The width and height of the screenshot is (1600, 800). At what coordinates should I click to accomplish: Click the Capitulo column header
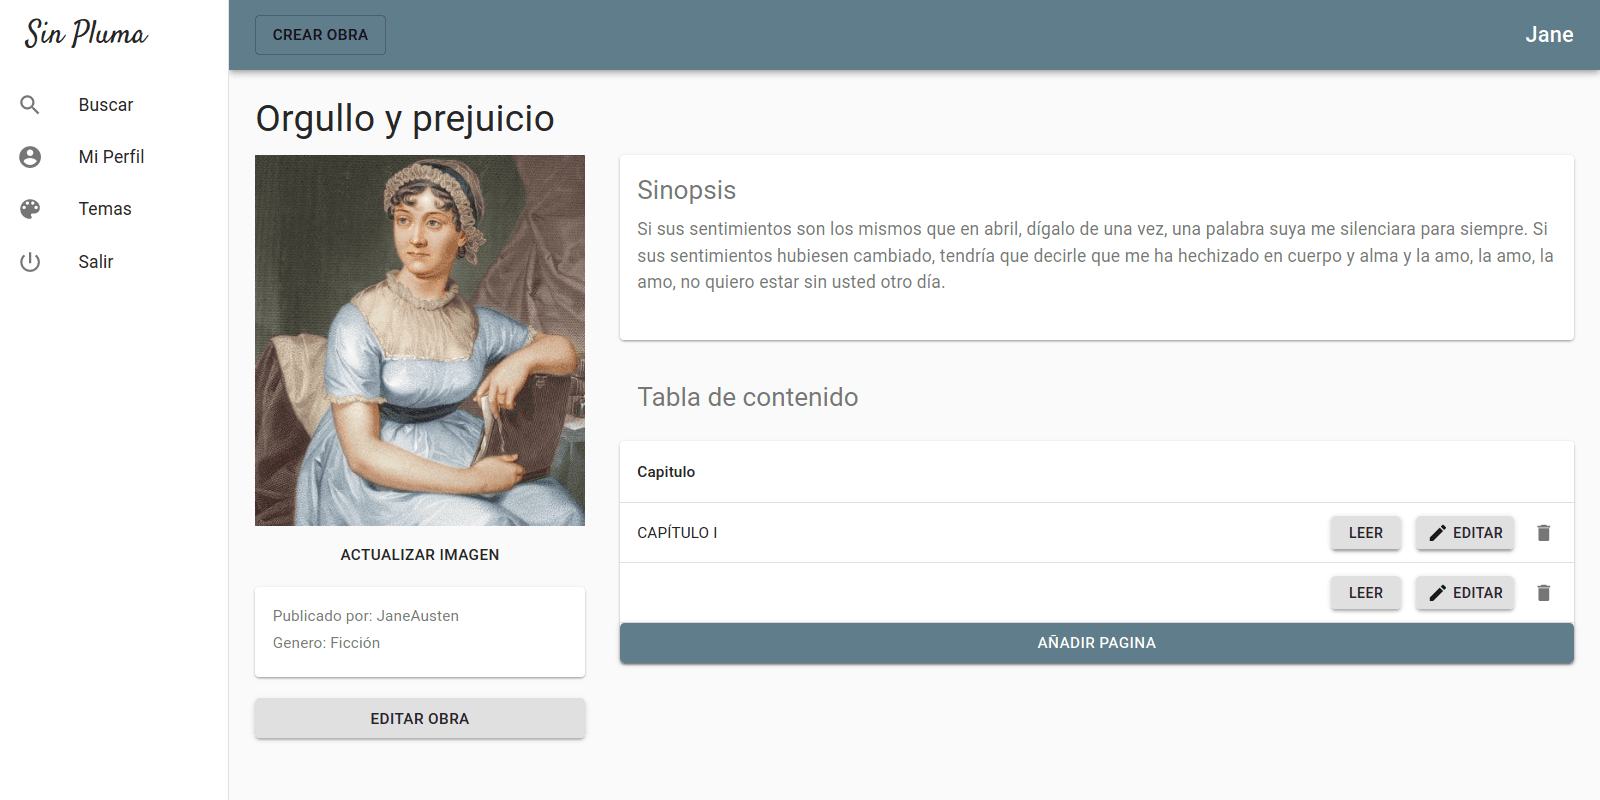pyautogui.click(x=666, y=472)
